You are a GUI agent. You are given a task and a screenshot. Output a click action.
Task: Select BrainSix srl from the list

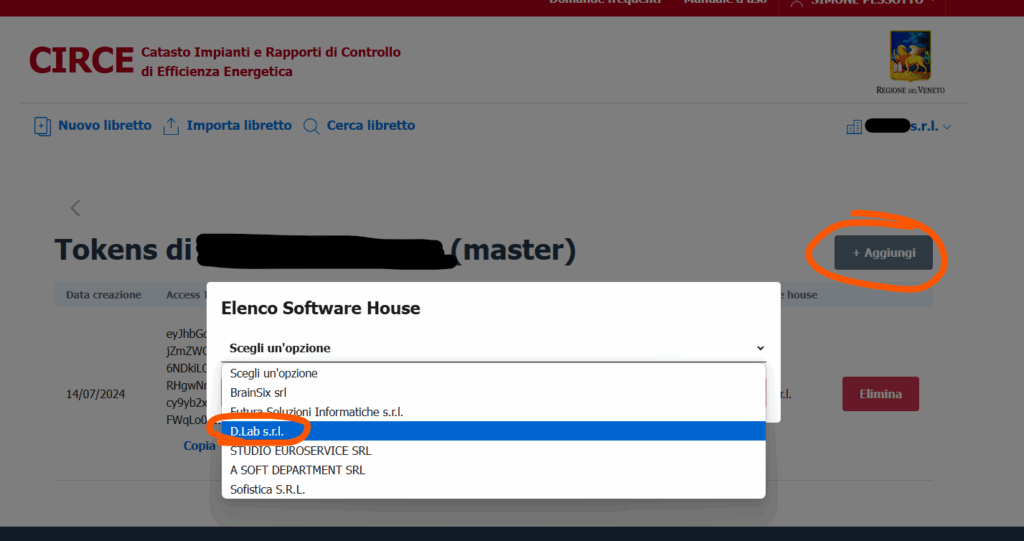click(x=494, y=393)
